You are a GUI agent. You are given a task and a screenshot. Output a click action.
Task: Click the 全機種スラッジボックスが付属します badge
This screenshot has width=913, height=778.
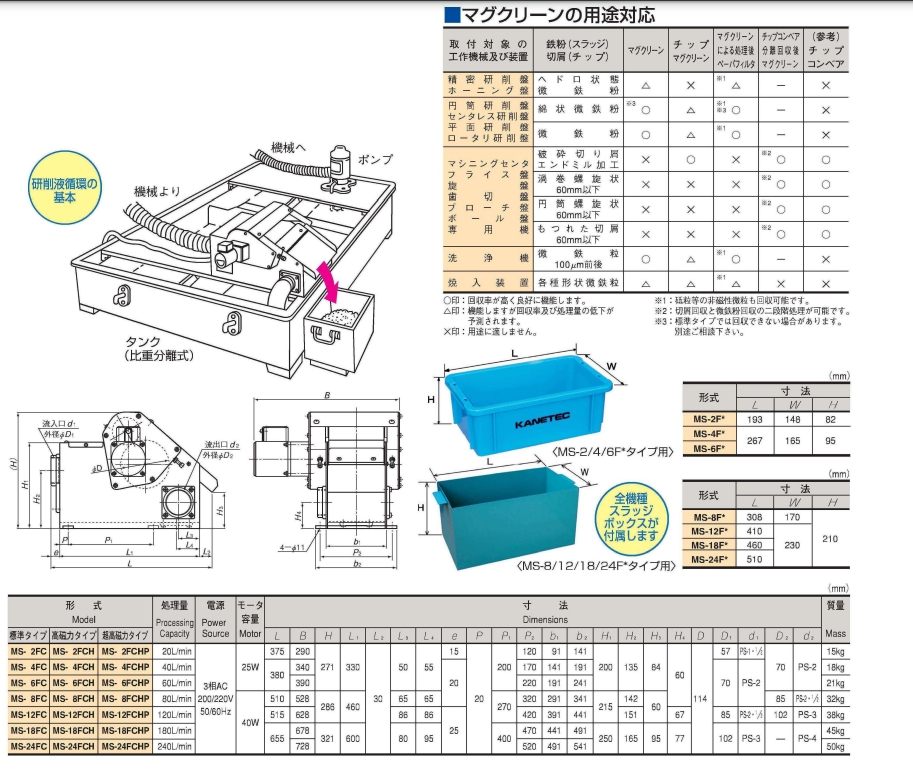click(631, 518)
